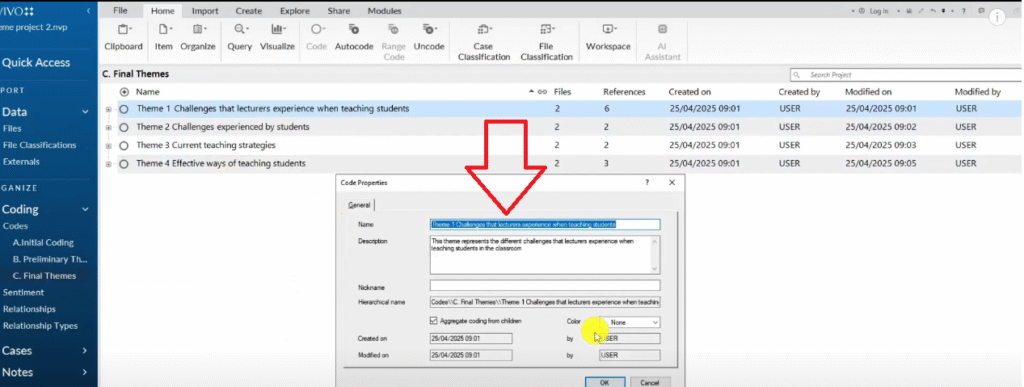Expand Theme 4 Effective ways of teaching

[x=108, y=164]
